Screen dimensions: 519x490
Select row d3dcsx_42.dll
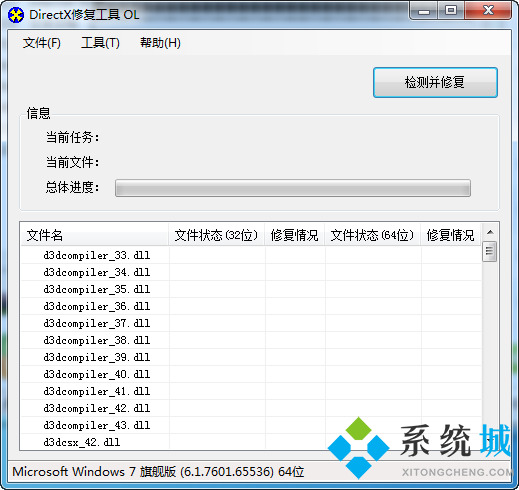coord(251,442)
